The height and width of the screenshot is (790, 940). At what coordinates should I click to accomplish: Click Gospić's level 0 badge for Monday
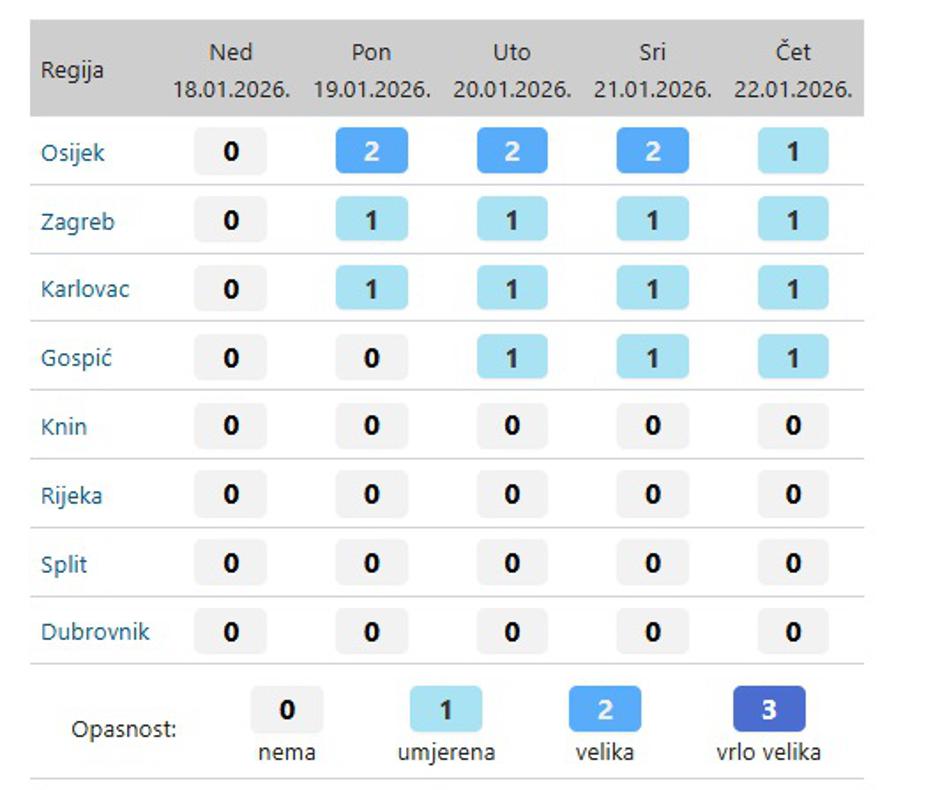(x=371, y=358)
